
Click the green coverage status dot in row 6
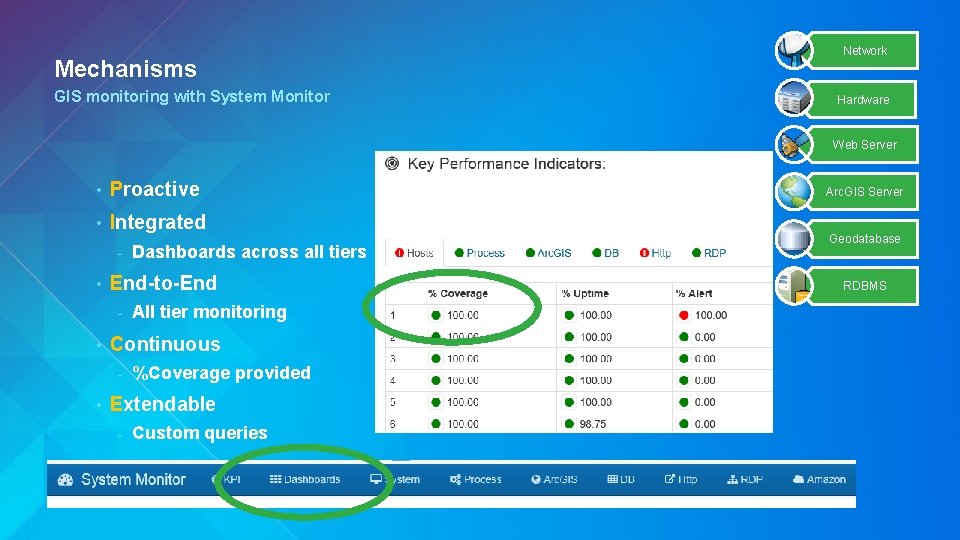coord(436,424)
